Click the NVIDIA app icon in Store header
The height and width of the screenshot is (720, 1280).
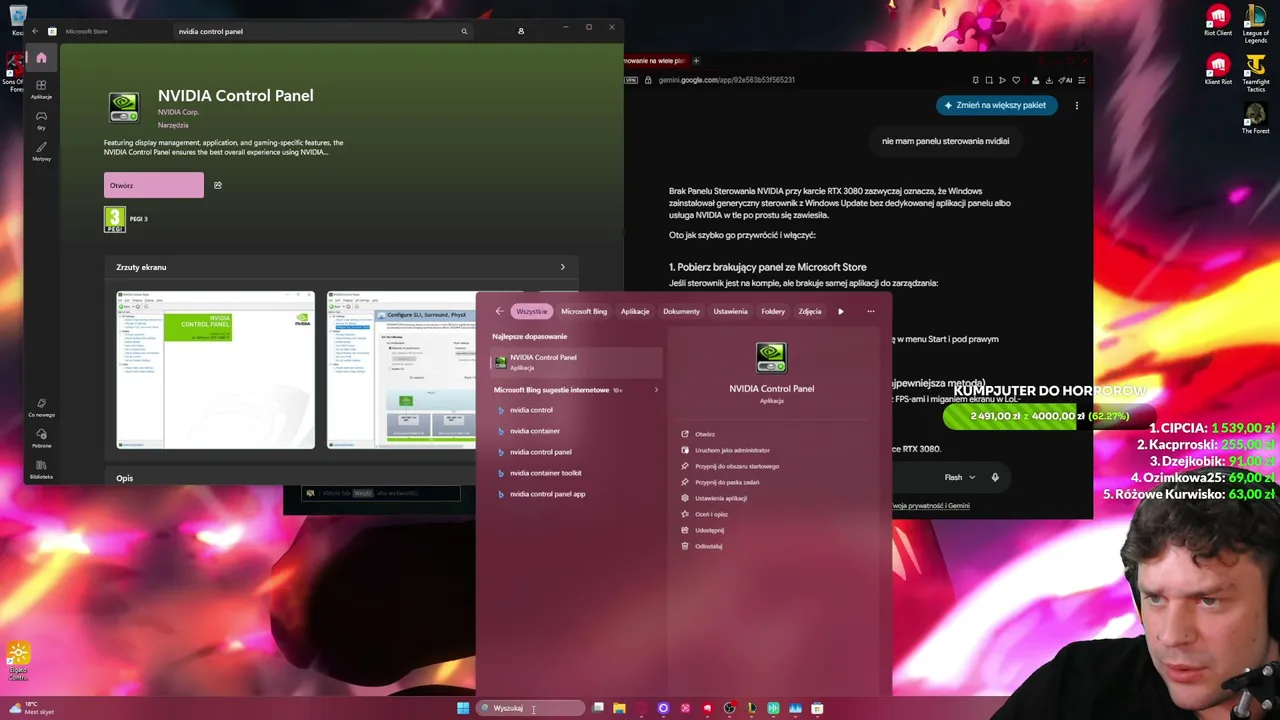[124, 106]
